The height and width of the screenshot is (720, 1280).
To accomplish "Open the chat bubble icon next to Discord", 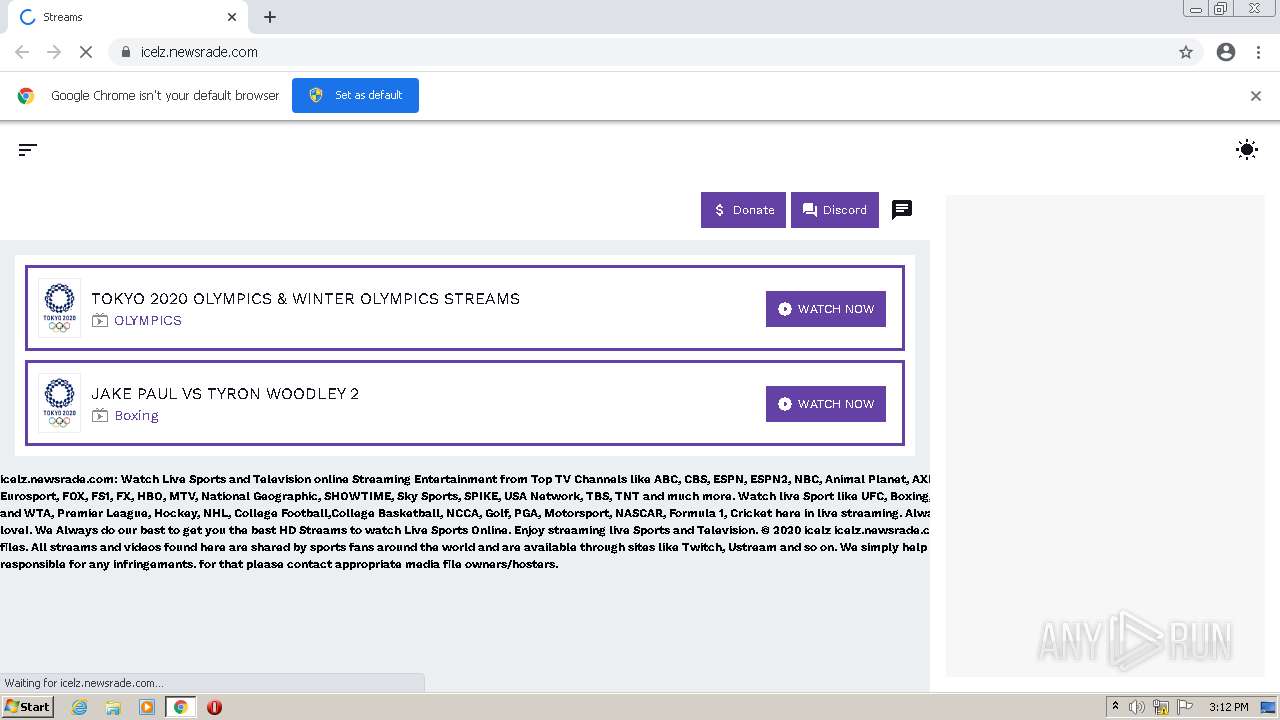I will click(902, 210).
